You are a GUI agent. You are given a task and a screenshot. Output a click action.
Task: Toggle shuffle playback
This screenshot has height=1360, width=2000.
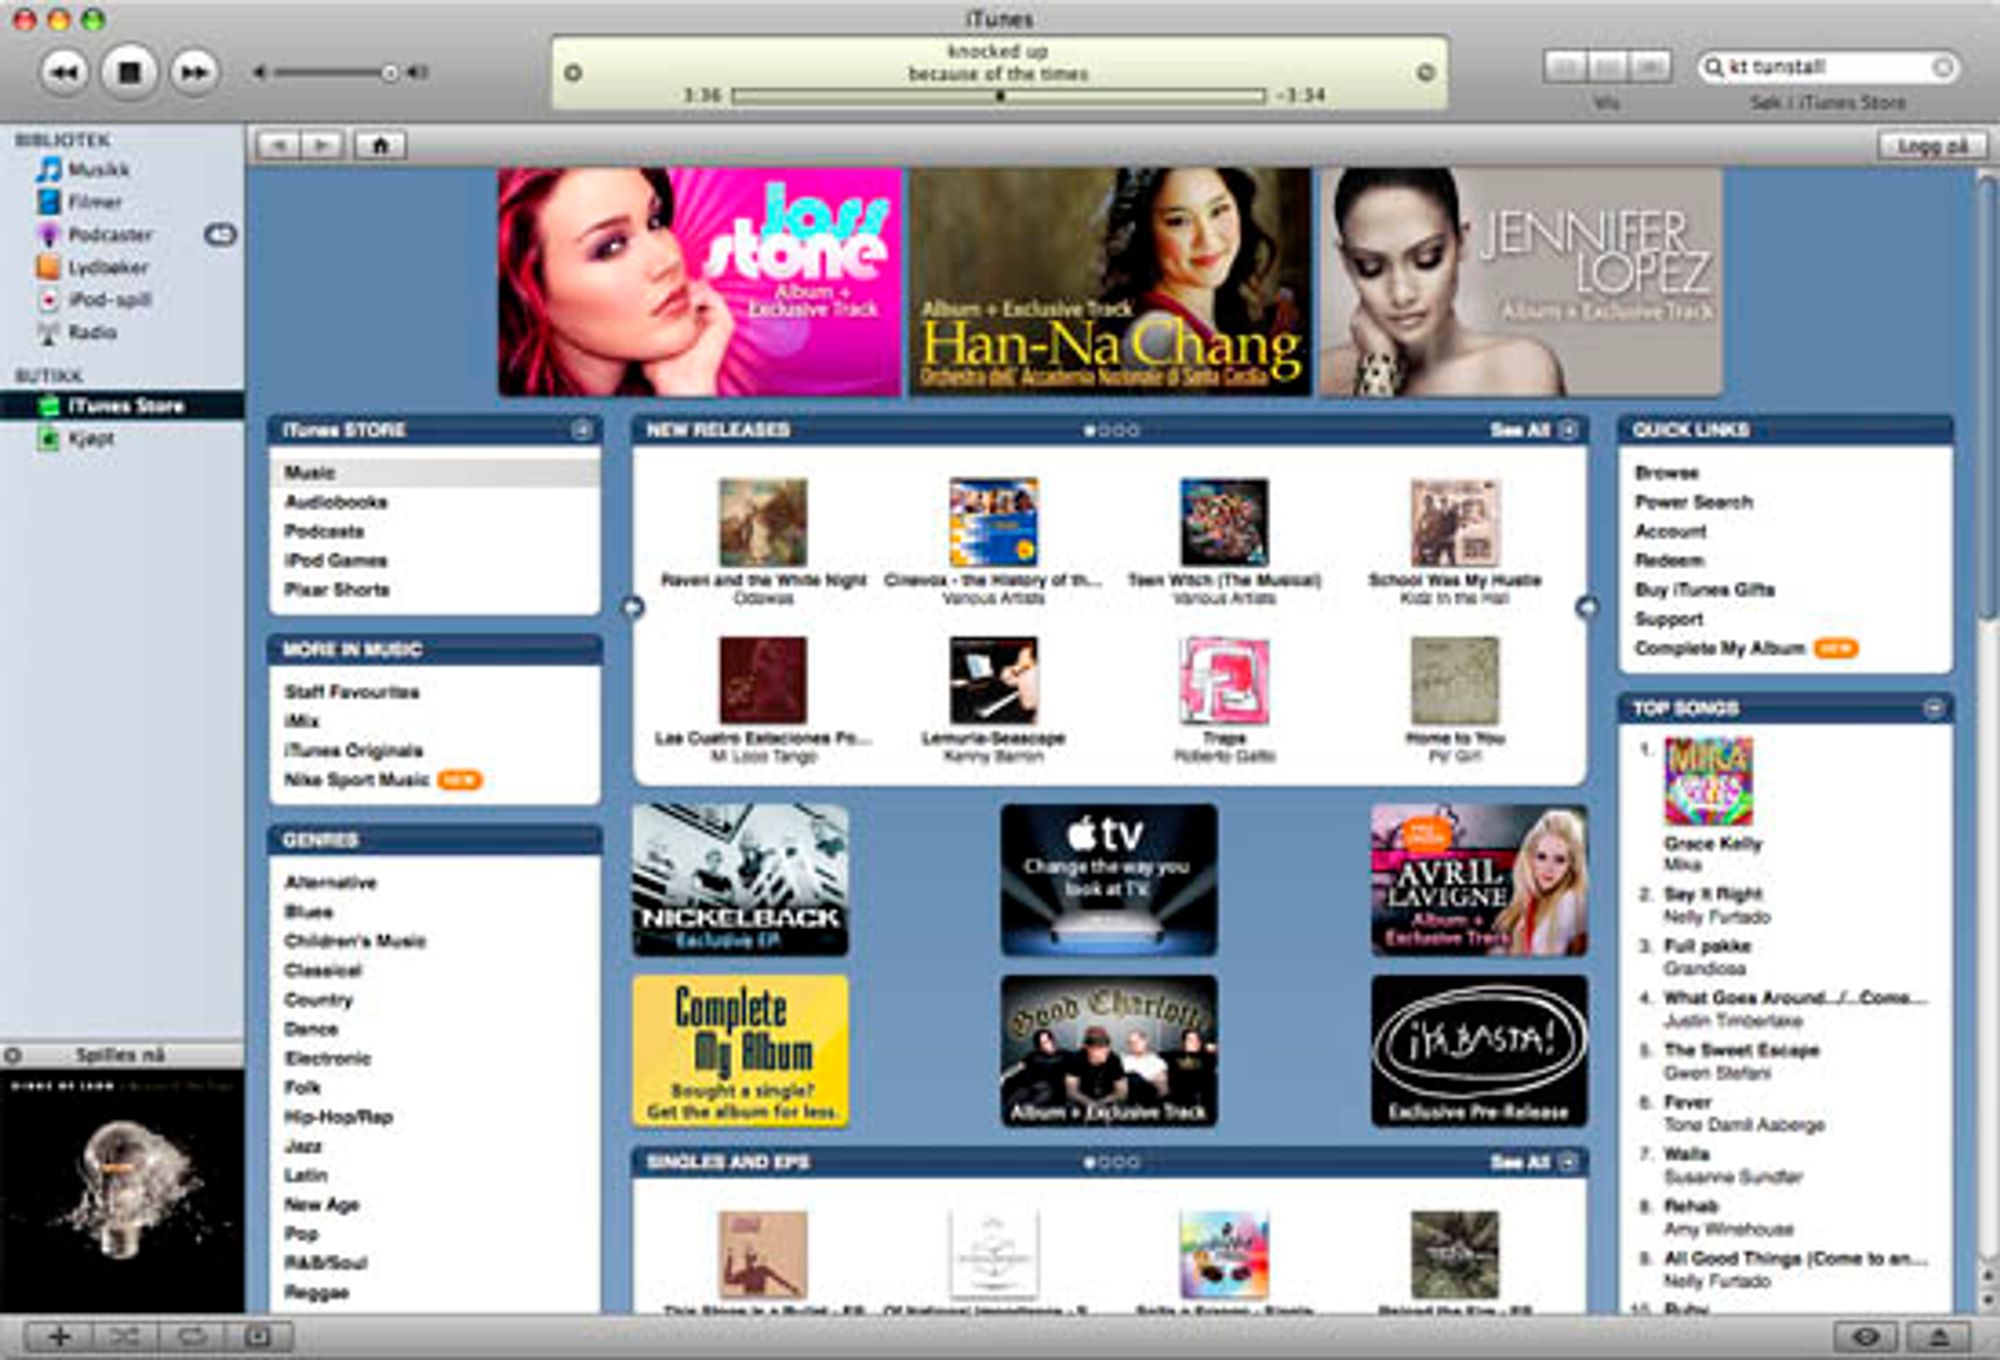[125, 1336]
